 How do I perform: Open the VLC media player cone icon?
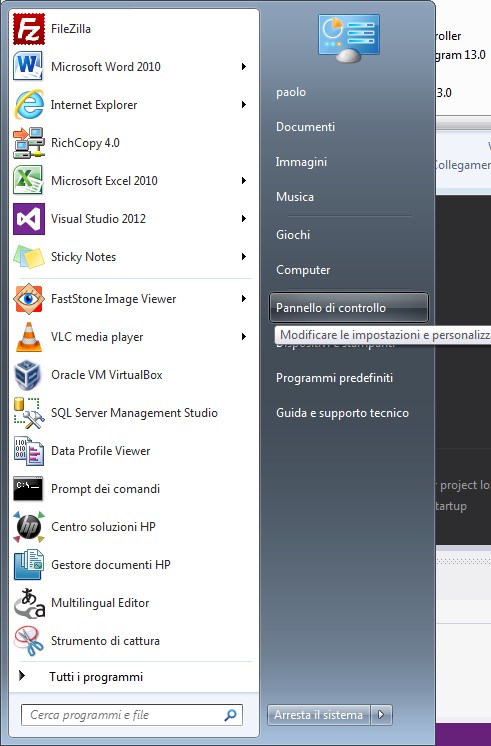coord(29,337)
